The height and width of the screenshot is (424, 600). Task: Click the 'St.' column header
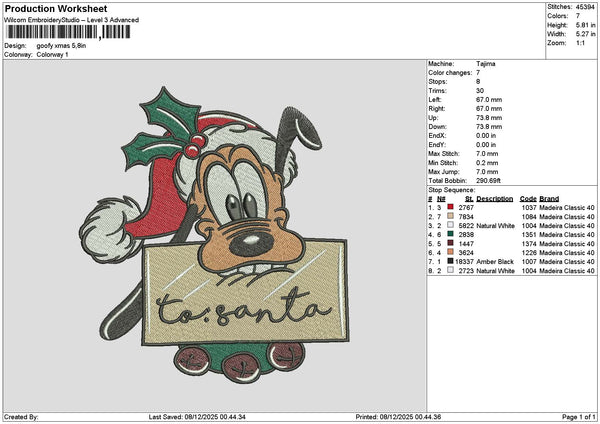pos(470,199)
